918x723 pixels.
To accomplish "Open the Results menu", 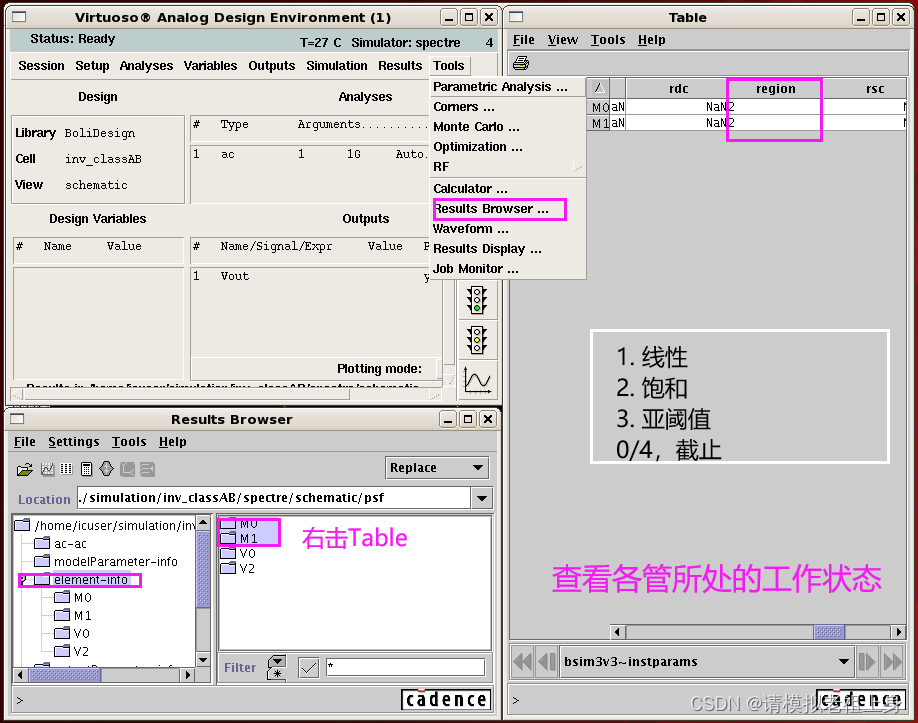I will tap(400, 66).
